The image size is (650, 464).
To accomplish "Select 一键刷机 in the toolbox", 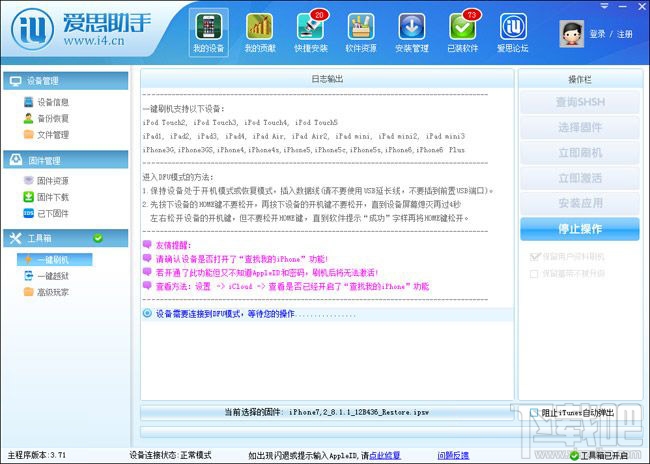I will coord(54,260).
